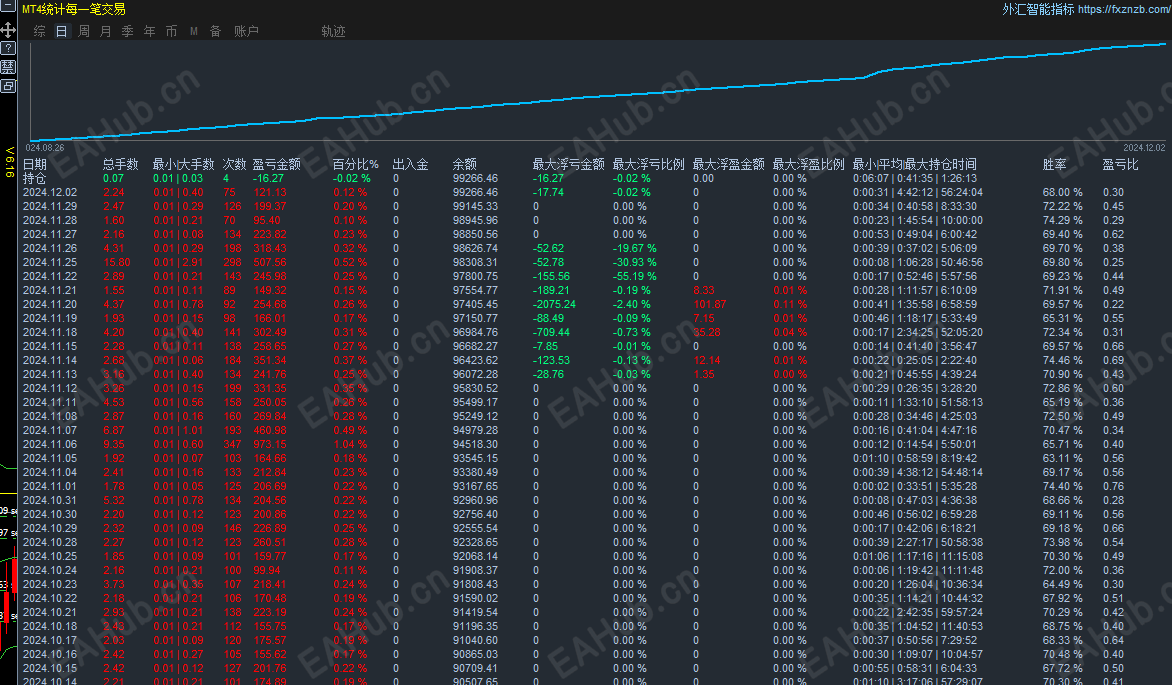Open the https://fxznzb.com link
1172x685 pixels.
[1125, 9]
